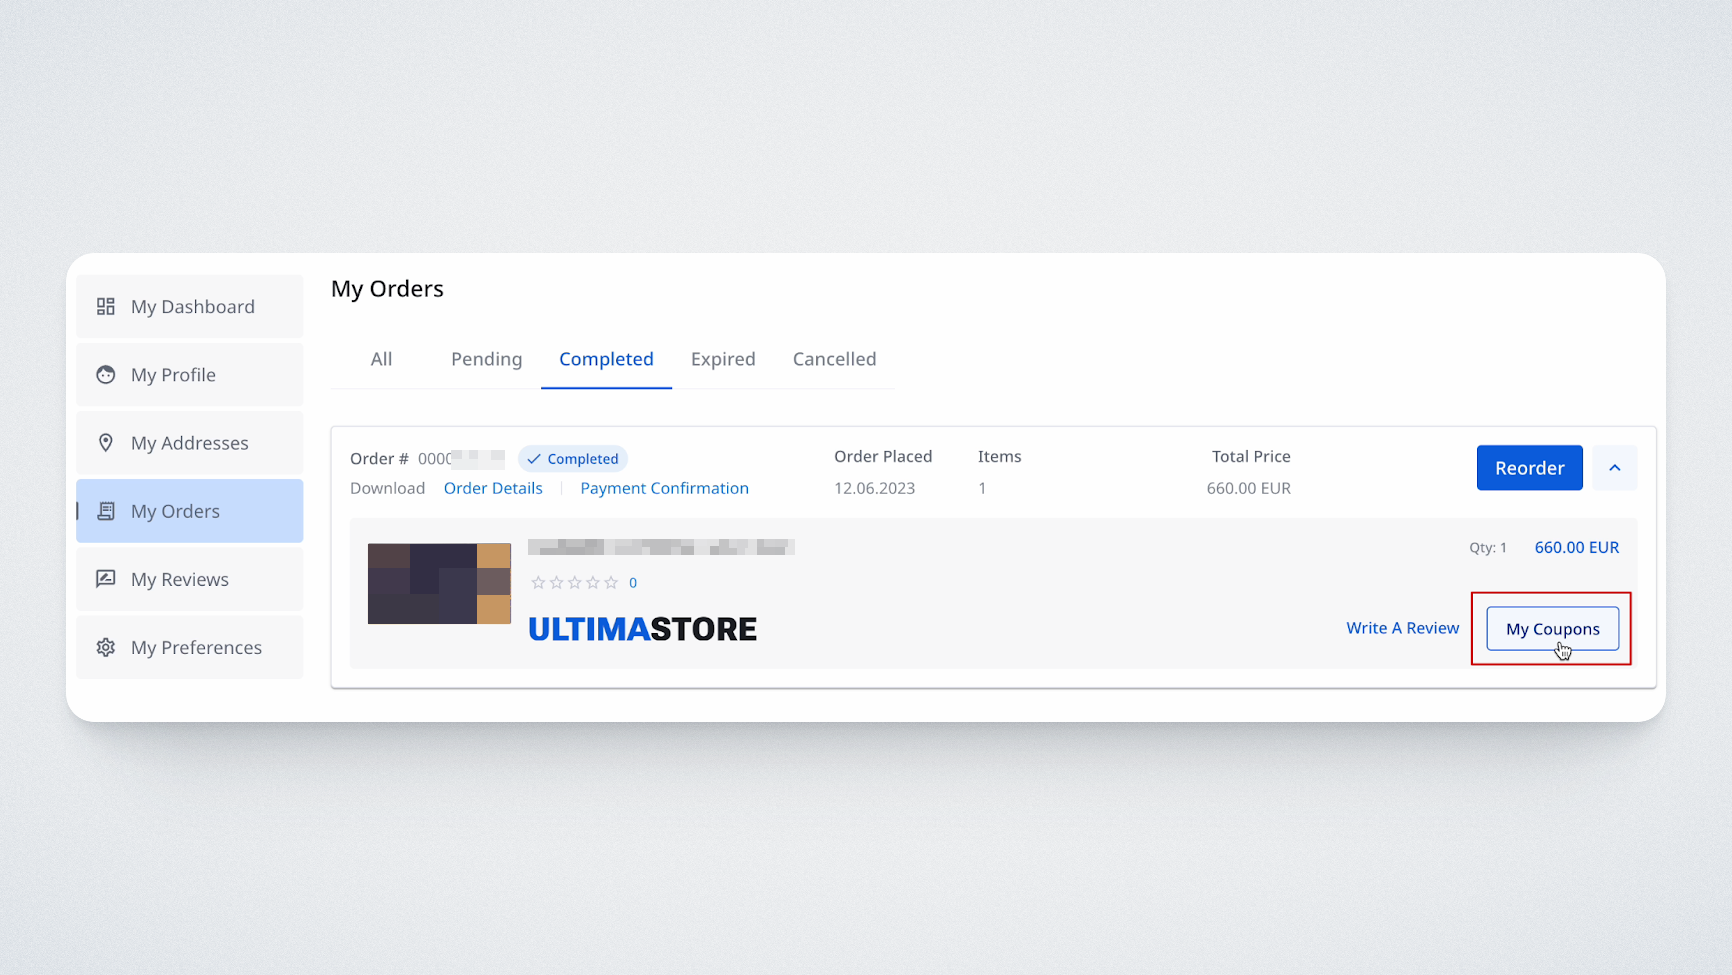Viewport: 1732px width, 975px height.
Task: Click the ULTIMASTORE logo
Action: (642, 629)
